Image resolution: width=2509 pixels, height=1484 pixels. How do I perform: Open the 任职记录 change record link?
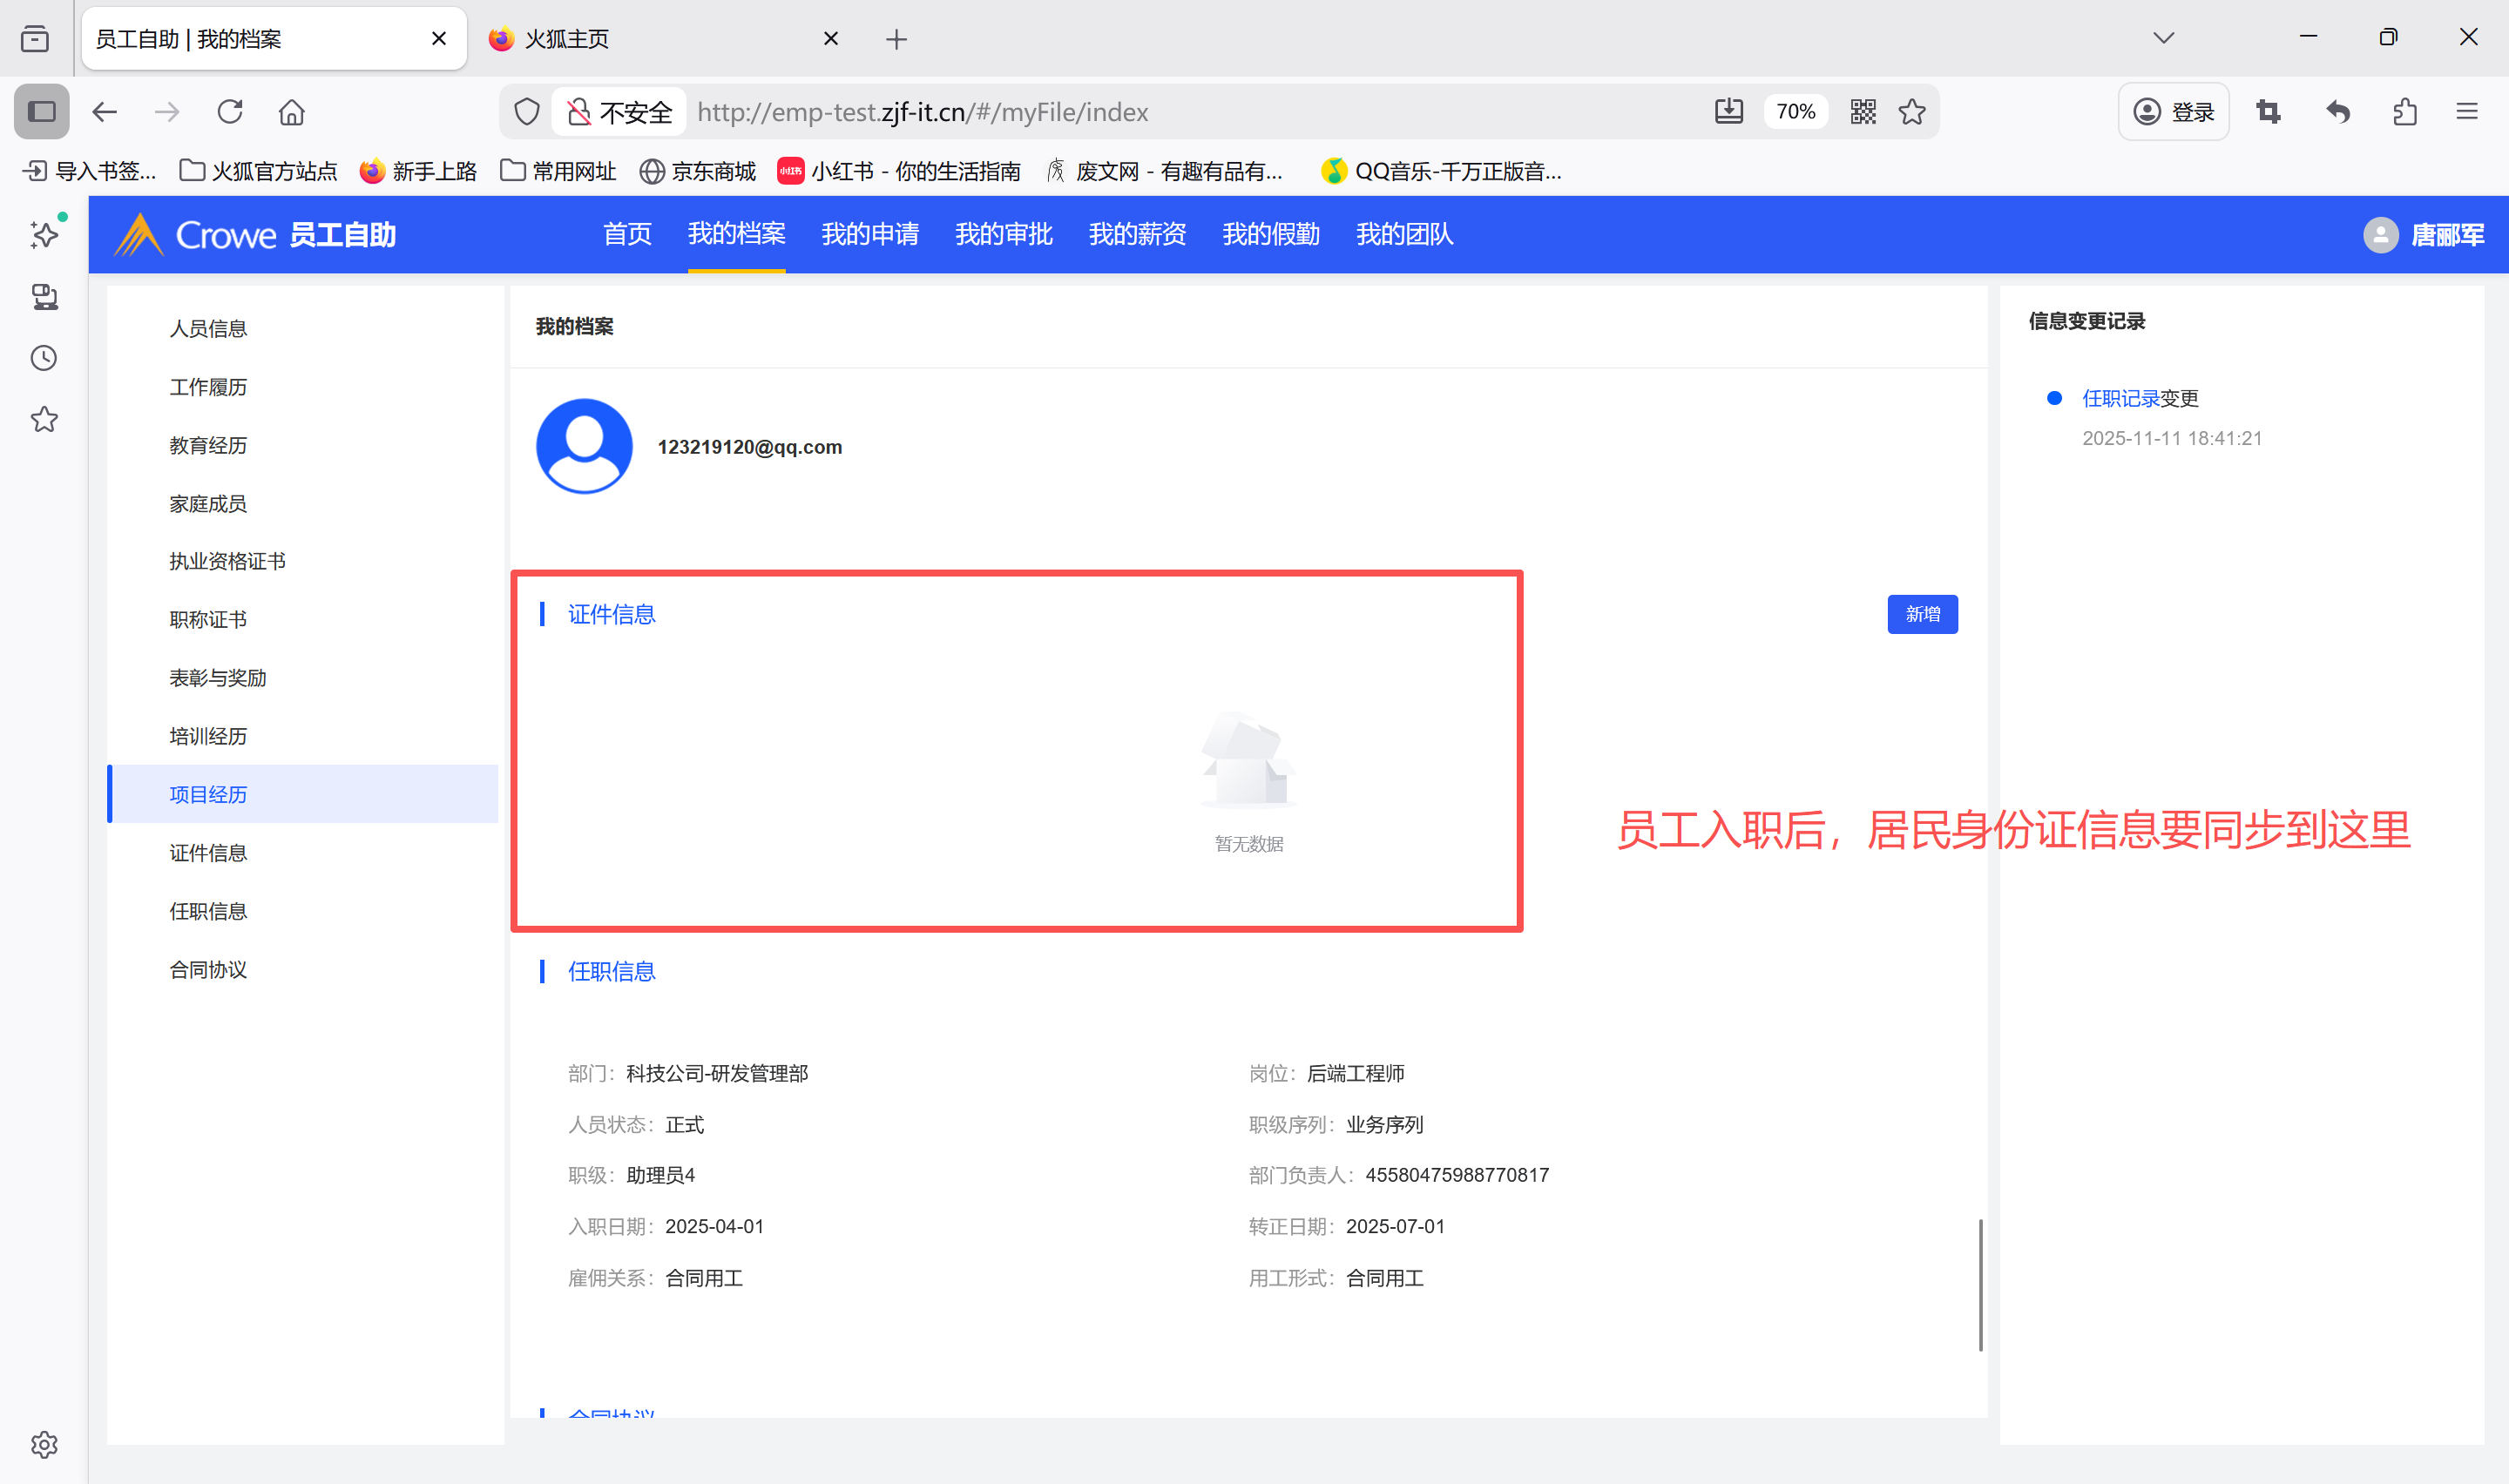(2120, 398)
